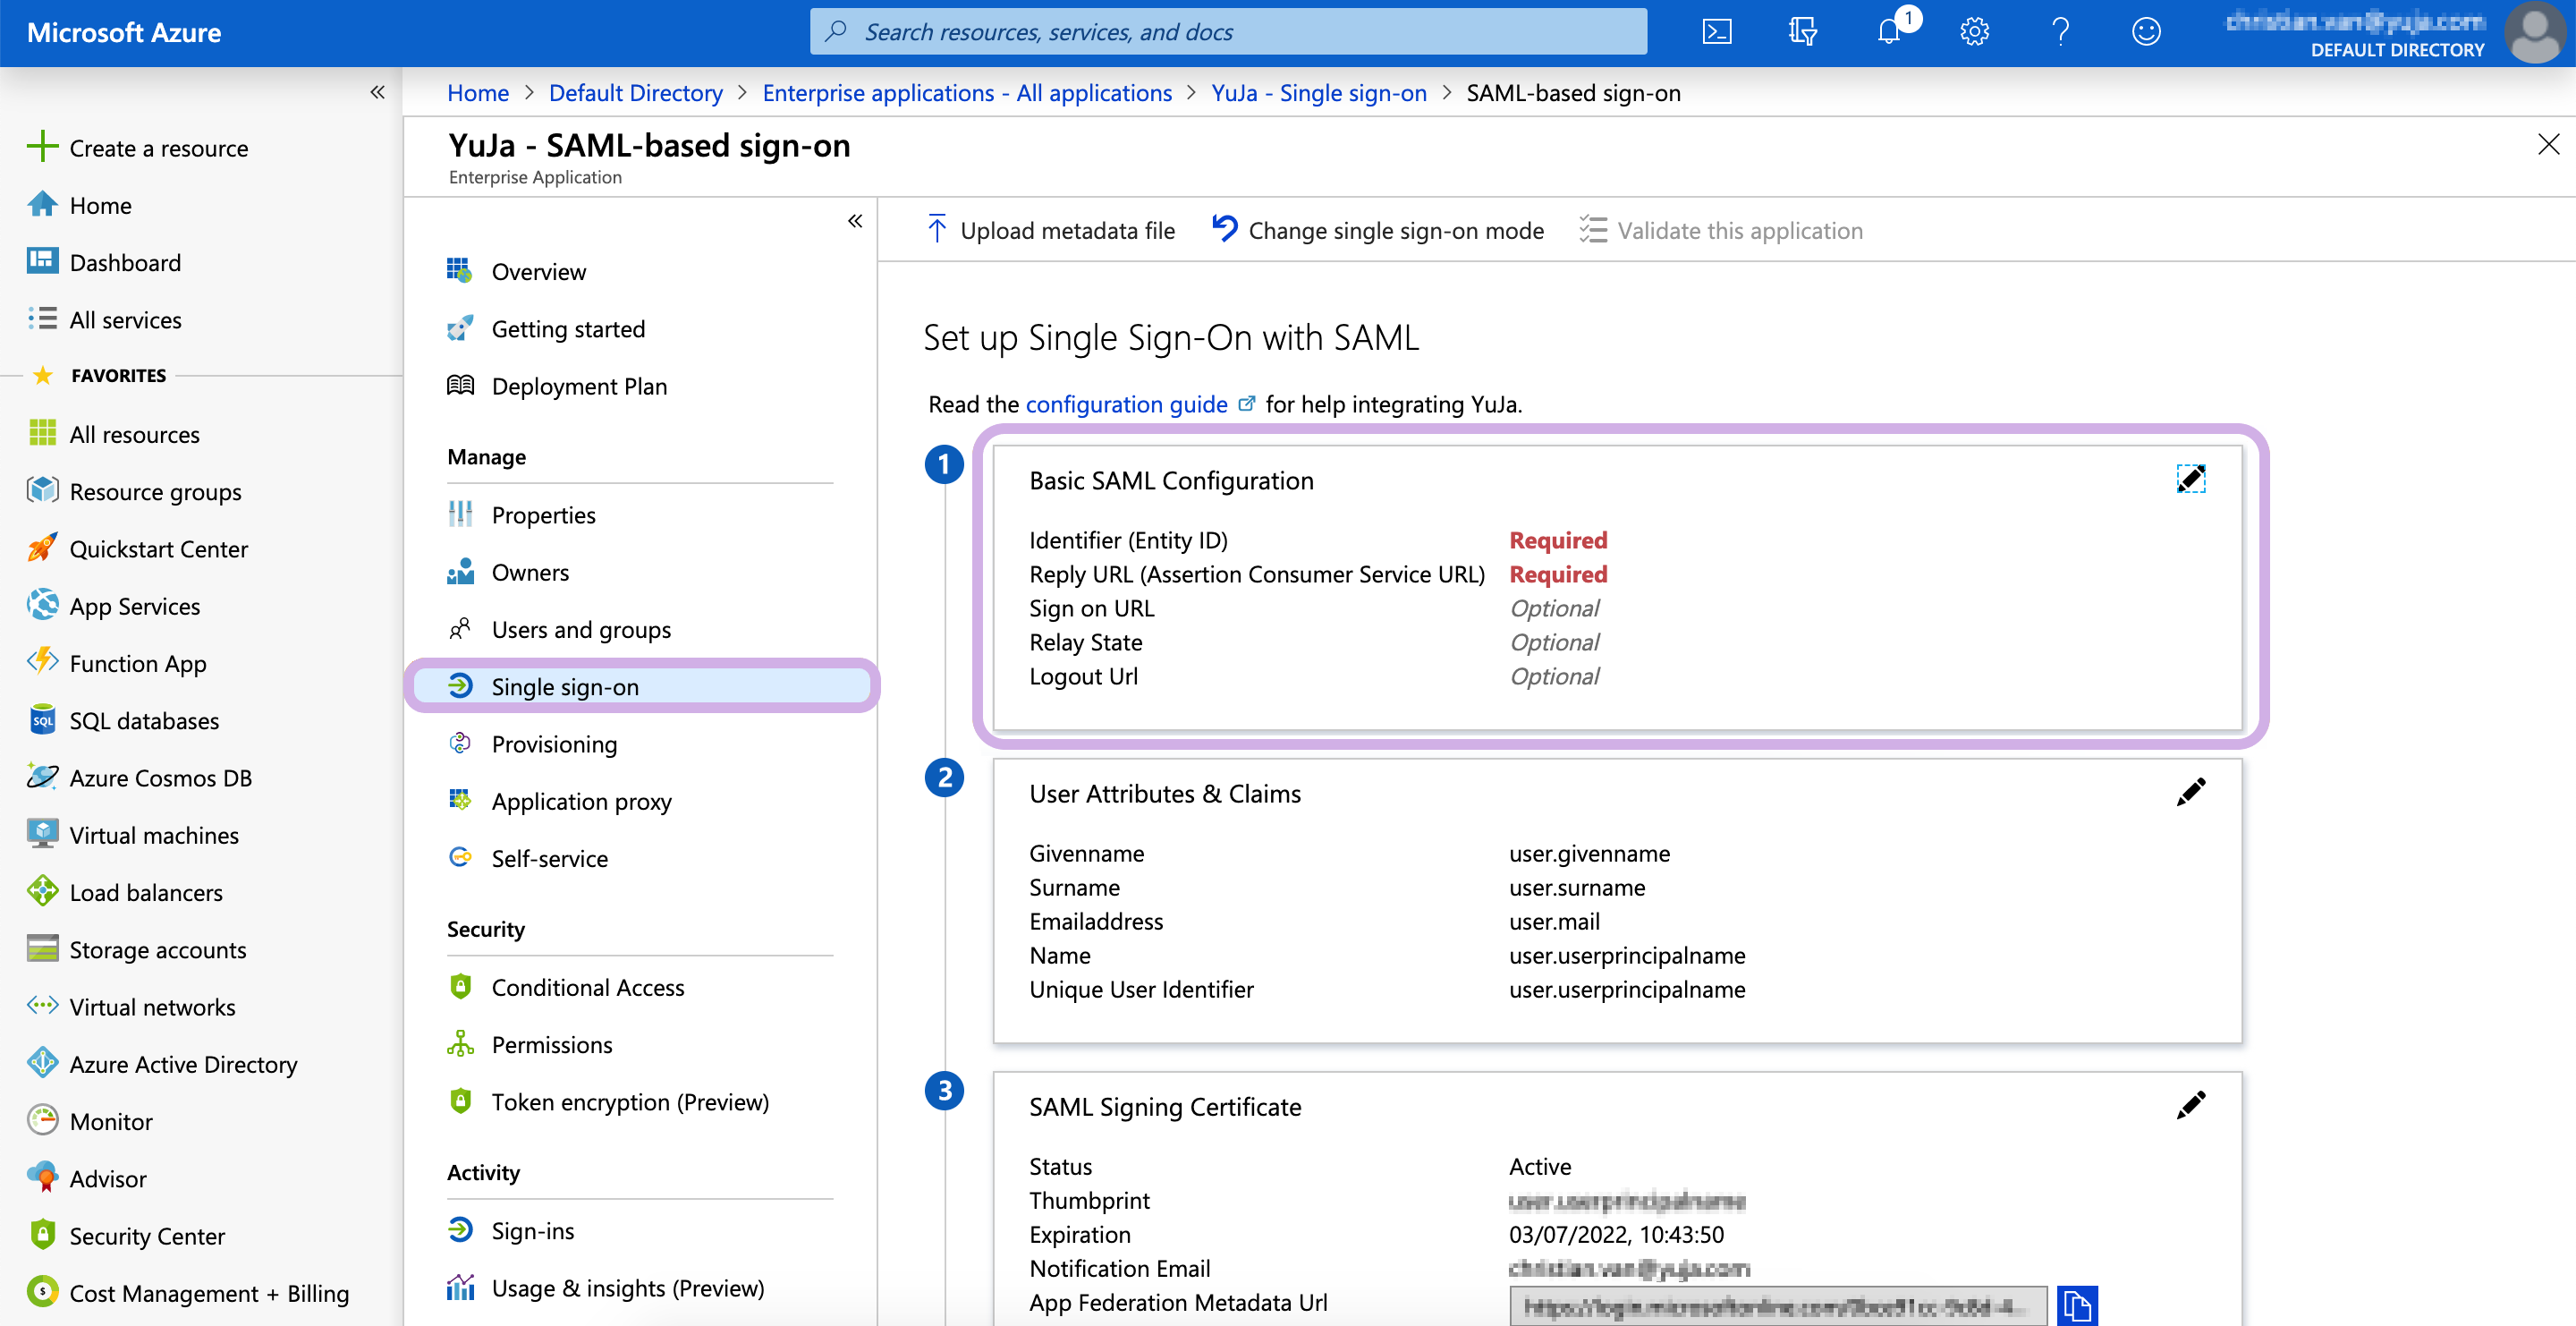Viewport: 2576px width, 1326px height.
Task: Collapse the application menu blade chevron
Action: (855, 221)
